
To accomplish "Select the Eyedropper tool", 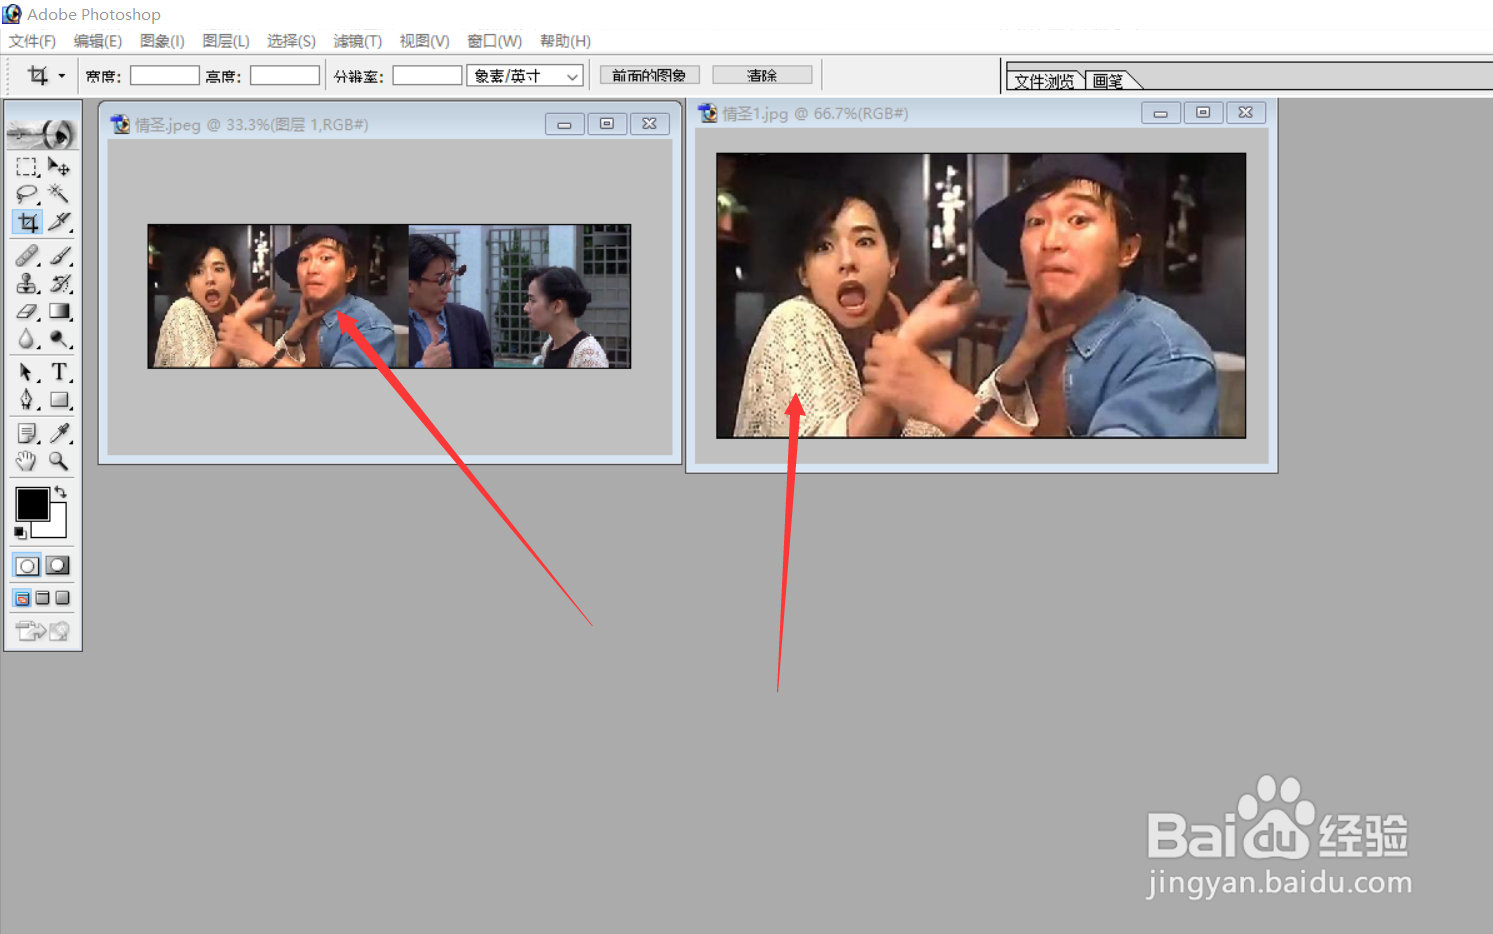I will [x=59, y=433].
